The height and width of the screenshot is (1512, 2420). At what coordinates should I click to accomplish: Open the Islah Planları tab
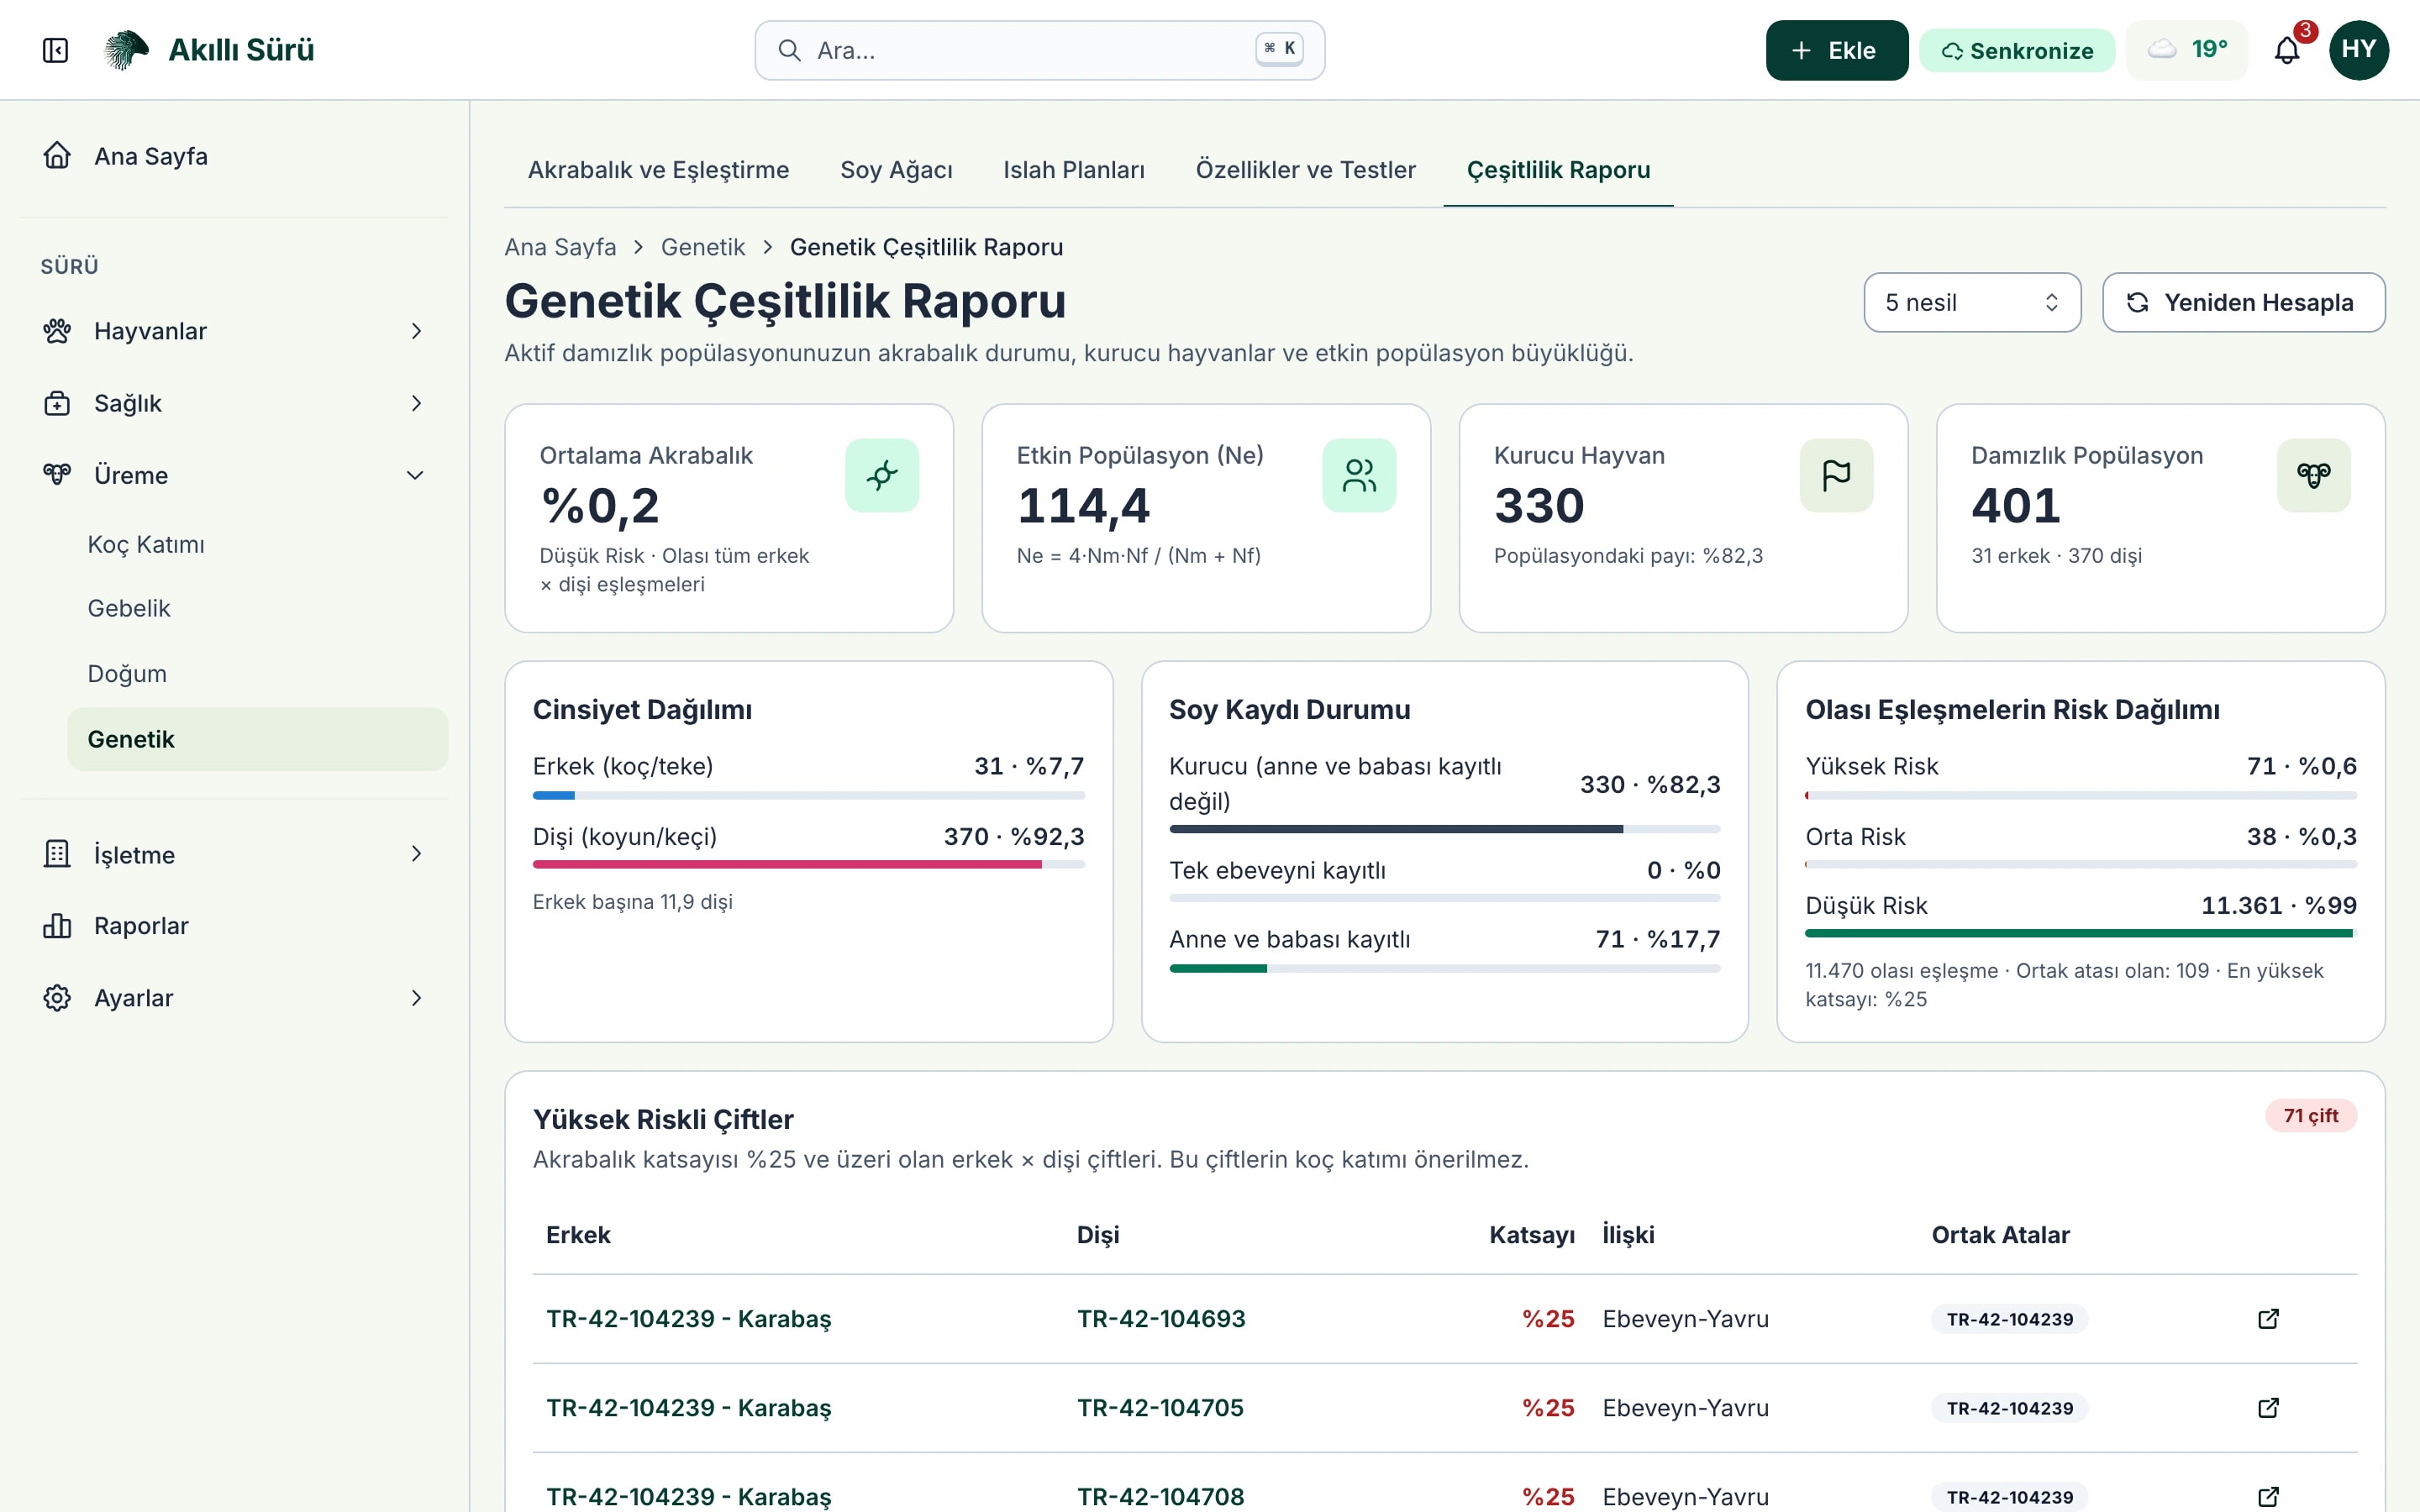(x=1074, y=170)
